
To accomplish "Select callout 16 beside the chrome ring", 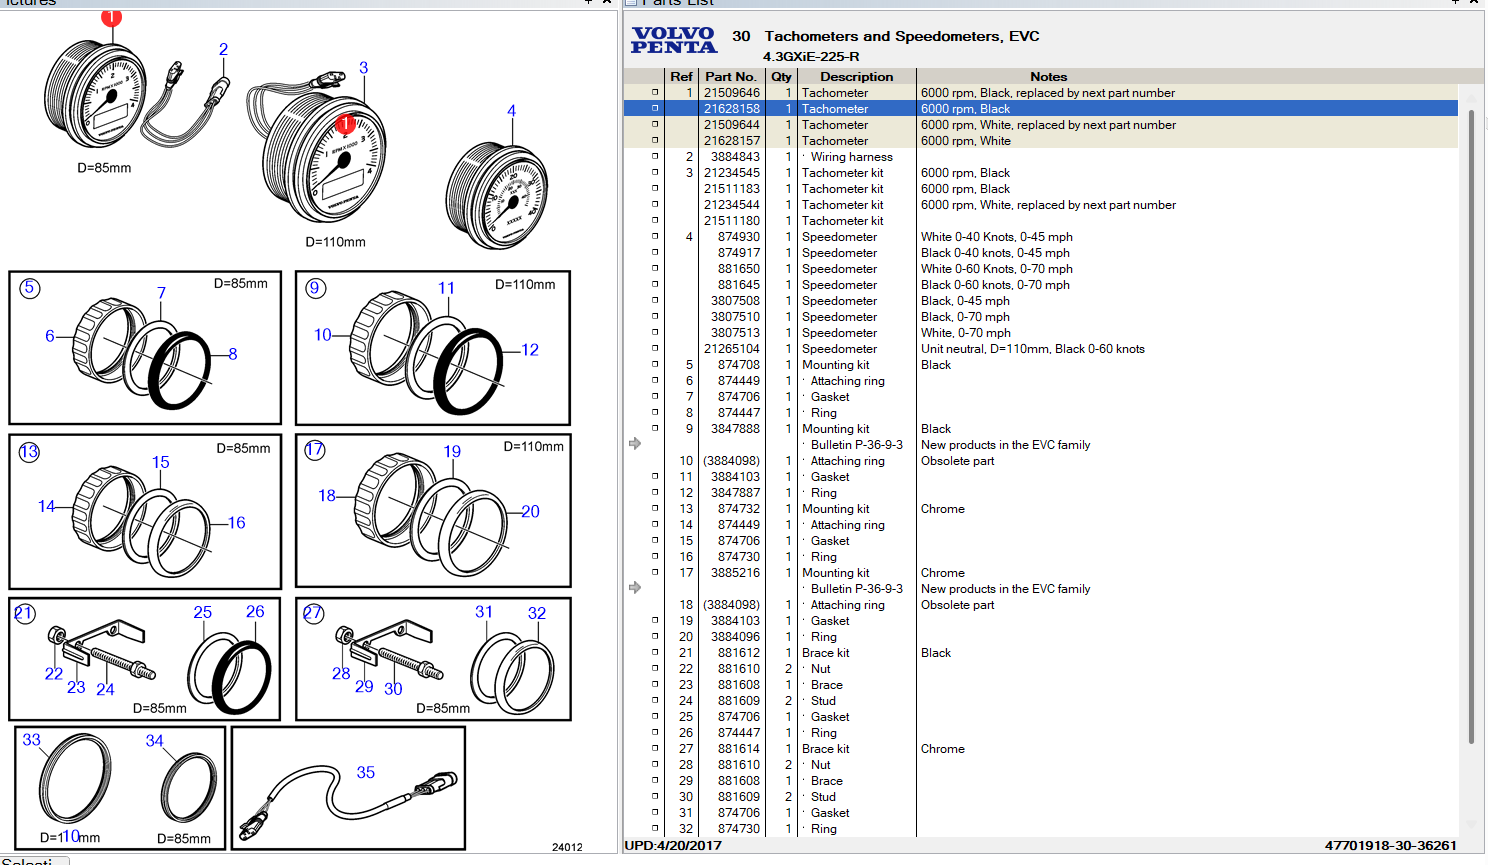I will [236, 522].
